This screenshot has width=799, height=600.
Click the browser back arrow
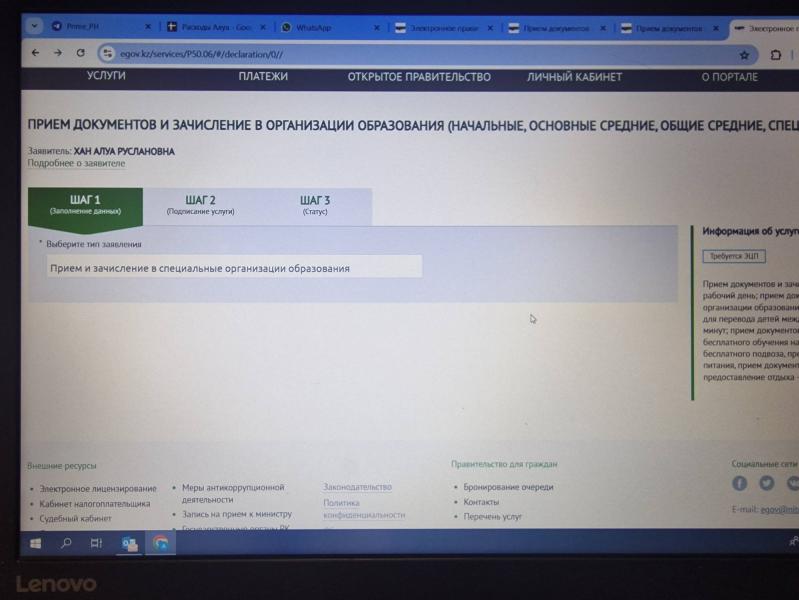[35, 53]
